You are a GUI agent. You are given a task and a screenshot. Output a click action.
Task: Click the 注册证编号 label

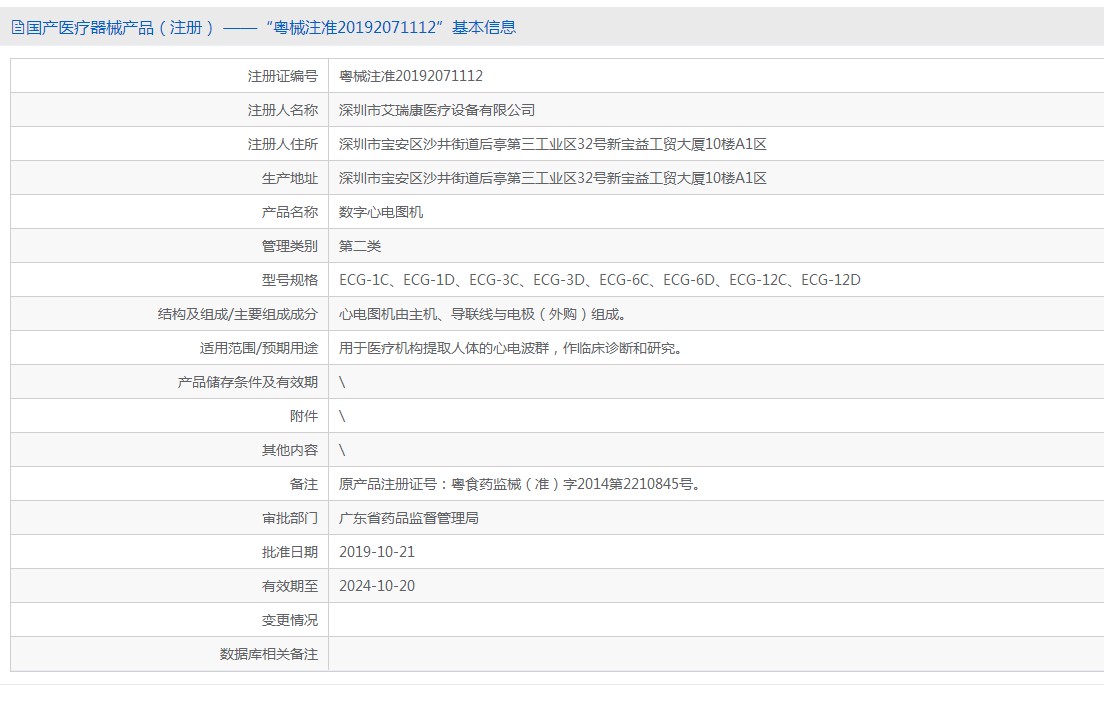[x=282, y=76]
